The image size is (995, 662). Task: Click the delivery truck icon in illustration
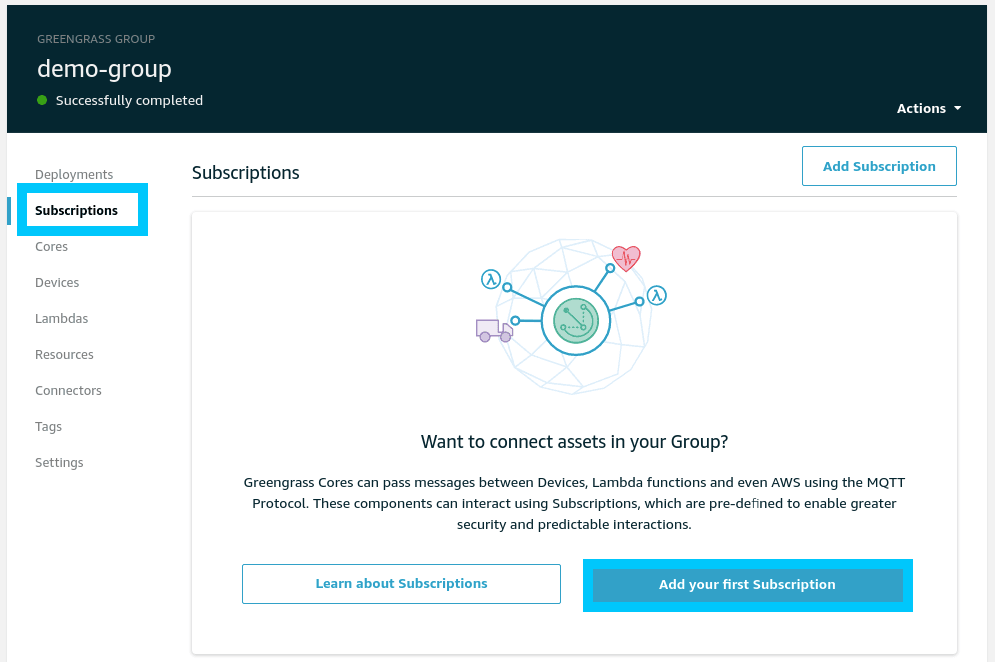coord(493,330)
